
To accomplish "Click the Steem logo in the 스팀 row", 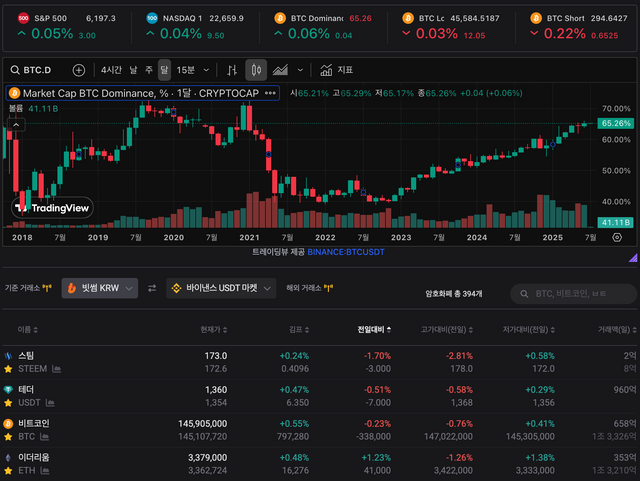I will pyautogui.click(x=8, y=356).
